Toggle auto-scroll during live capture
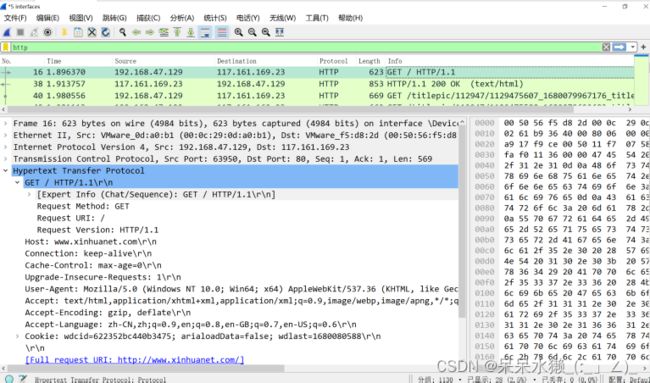 click(205, 32)
